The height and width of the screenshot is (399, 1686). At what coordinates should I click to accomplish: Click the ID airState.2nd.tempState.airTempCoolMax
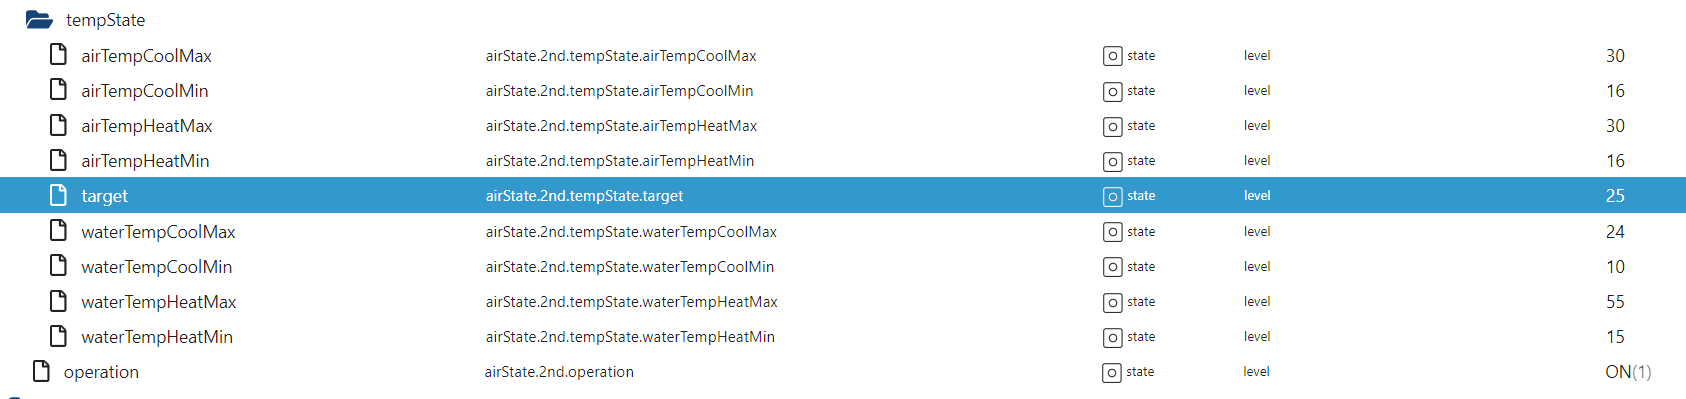621,56
